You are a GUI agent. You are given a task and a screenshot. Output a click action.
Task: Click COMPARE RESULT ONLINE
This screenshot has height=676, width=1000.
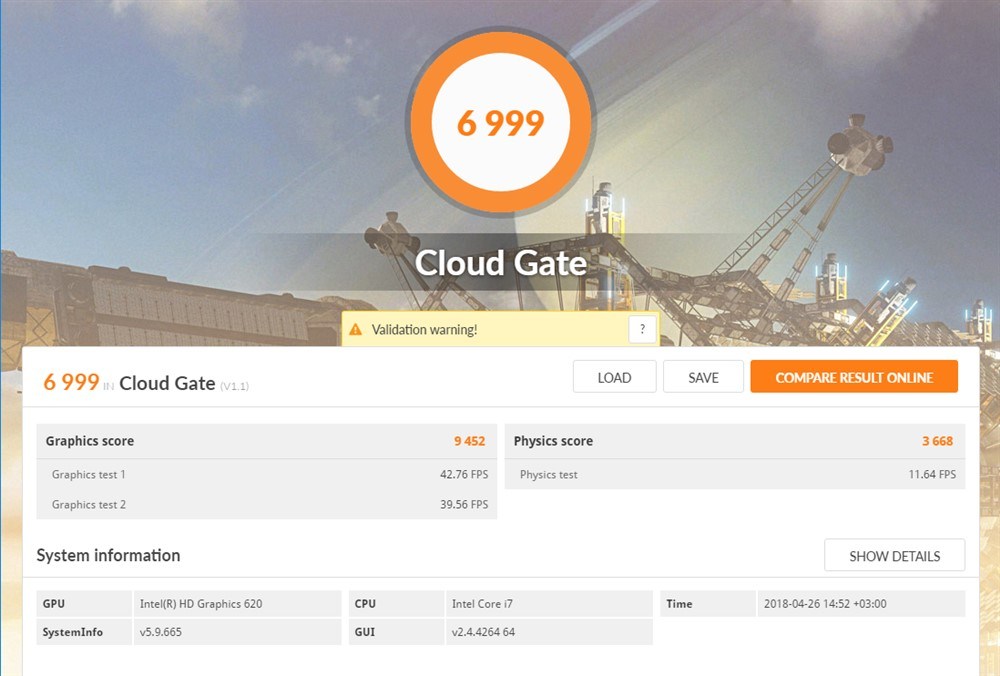[854, 377]
